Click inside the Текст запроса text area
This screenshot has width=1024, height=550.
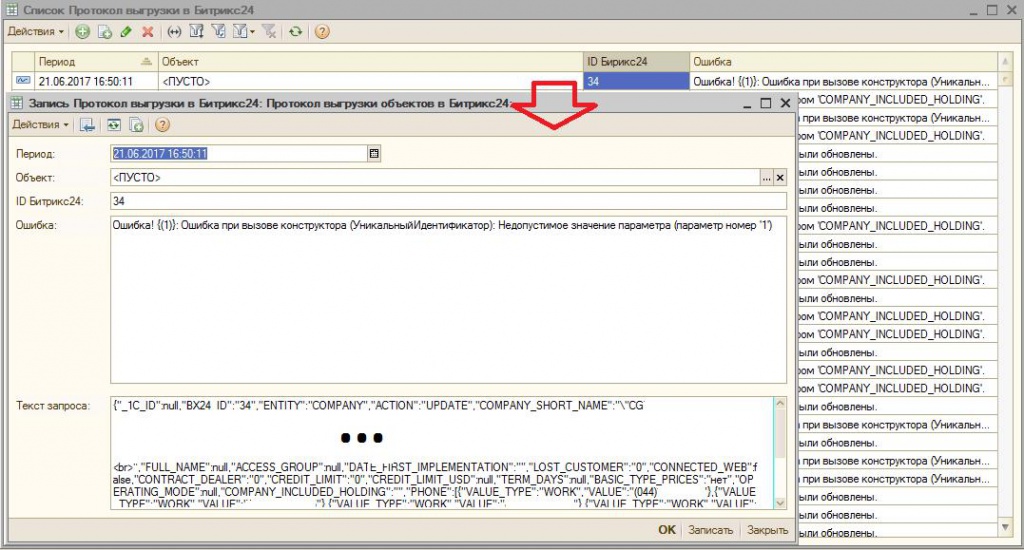point(442,453)
